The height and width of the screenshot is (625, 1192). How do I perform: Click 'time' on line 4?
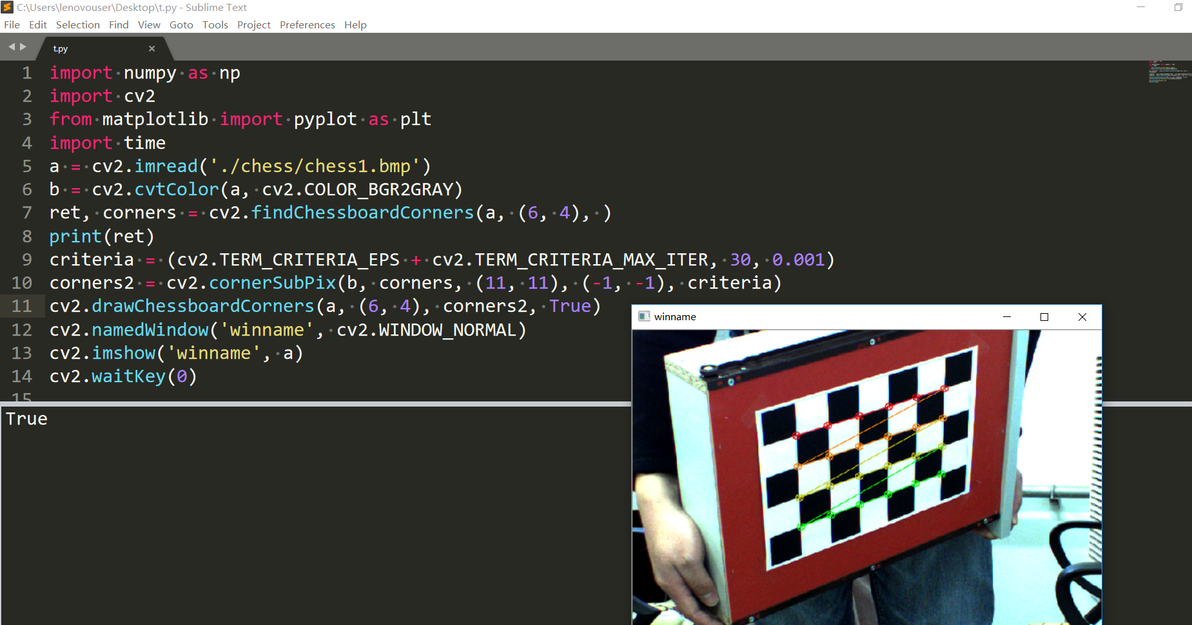pyautogui.click(x=144, y=143)
